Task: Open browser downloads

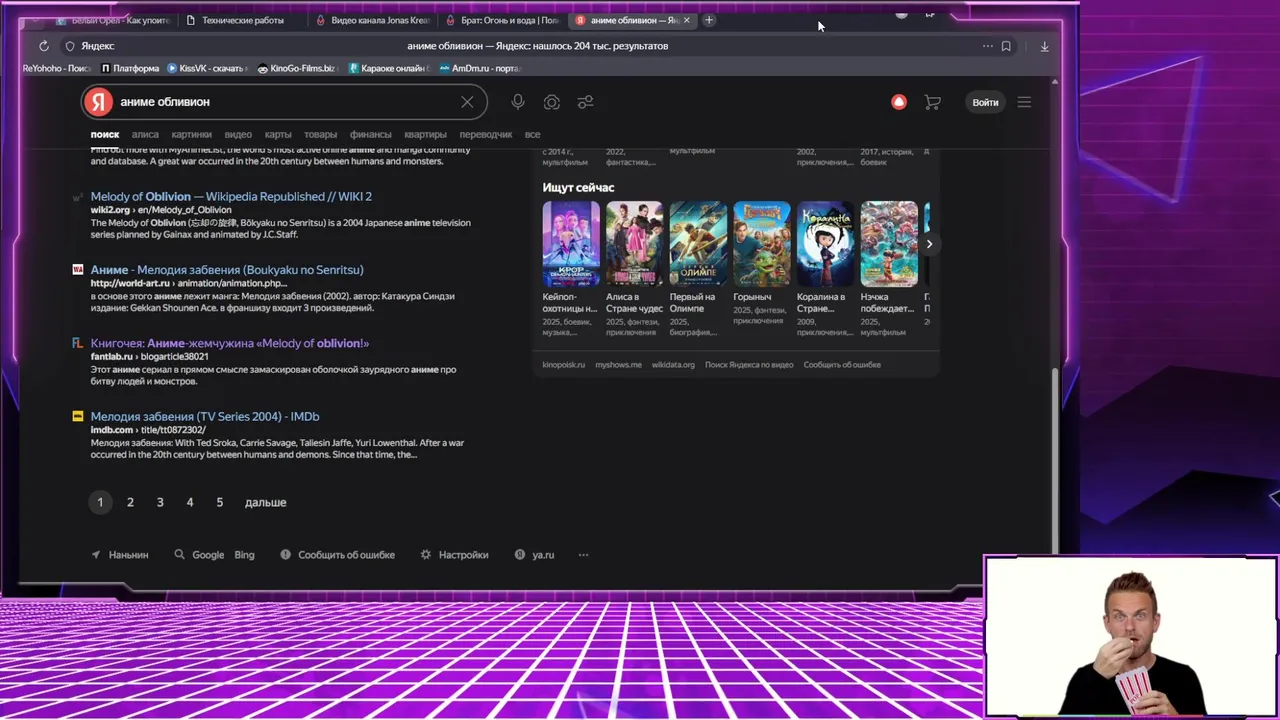Action: [1044, 46]
